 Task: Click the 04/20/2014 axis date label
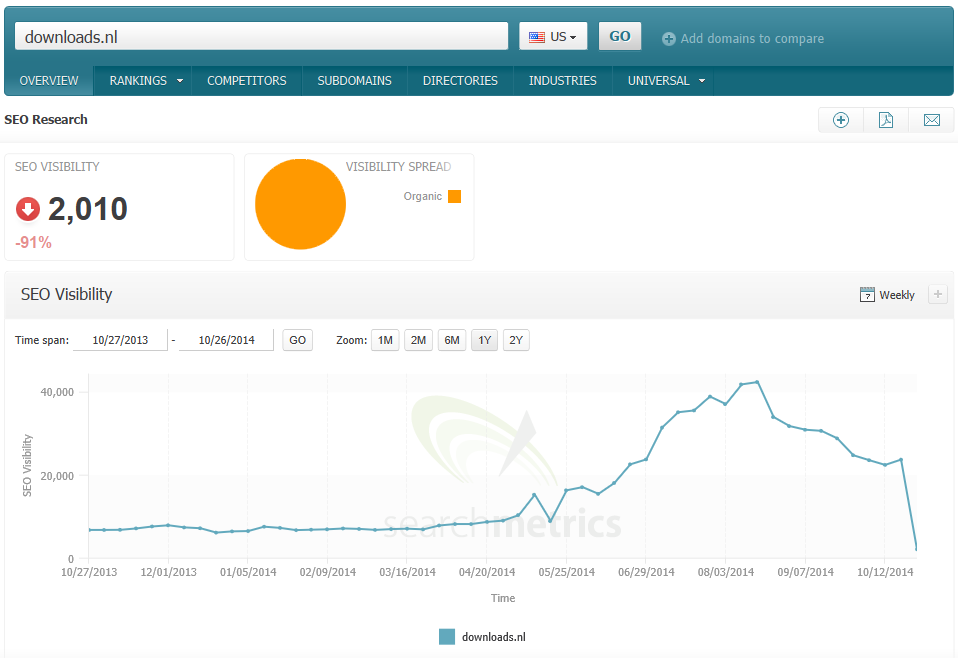pos(487,572)
